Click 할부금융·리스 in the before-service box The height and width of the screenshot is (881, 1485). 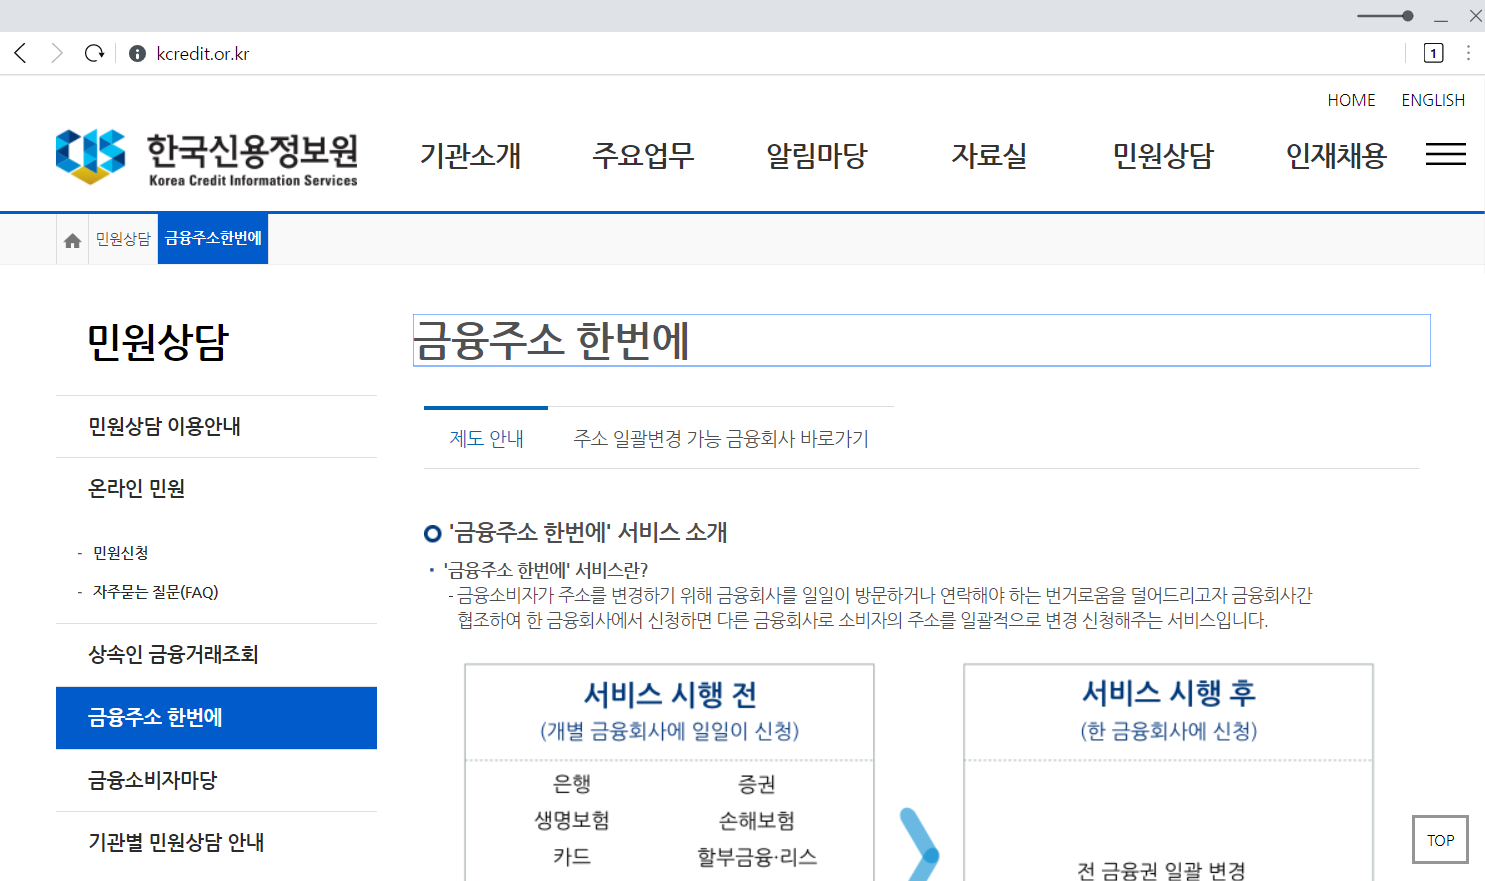pos(757,857)
